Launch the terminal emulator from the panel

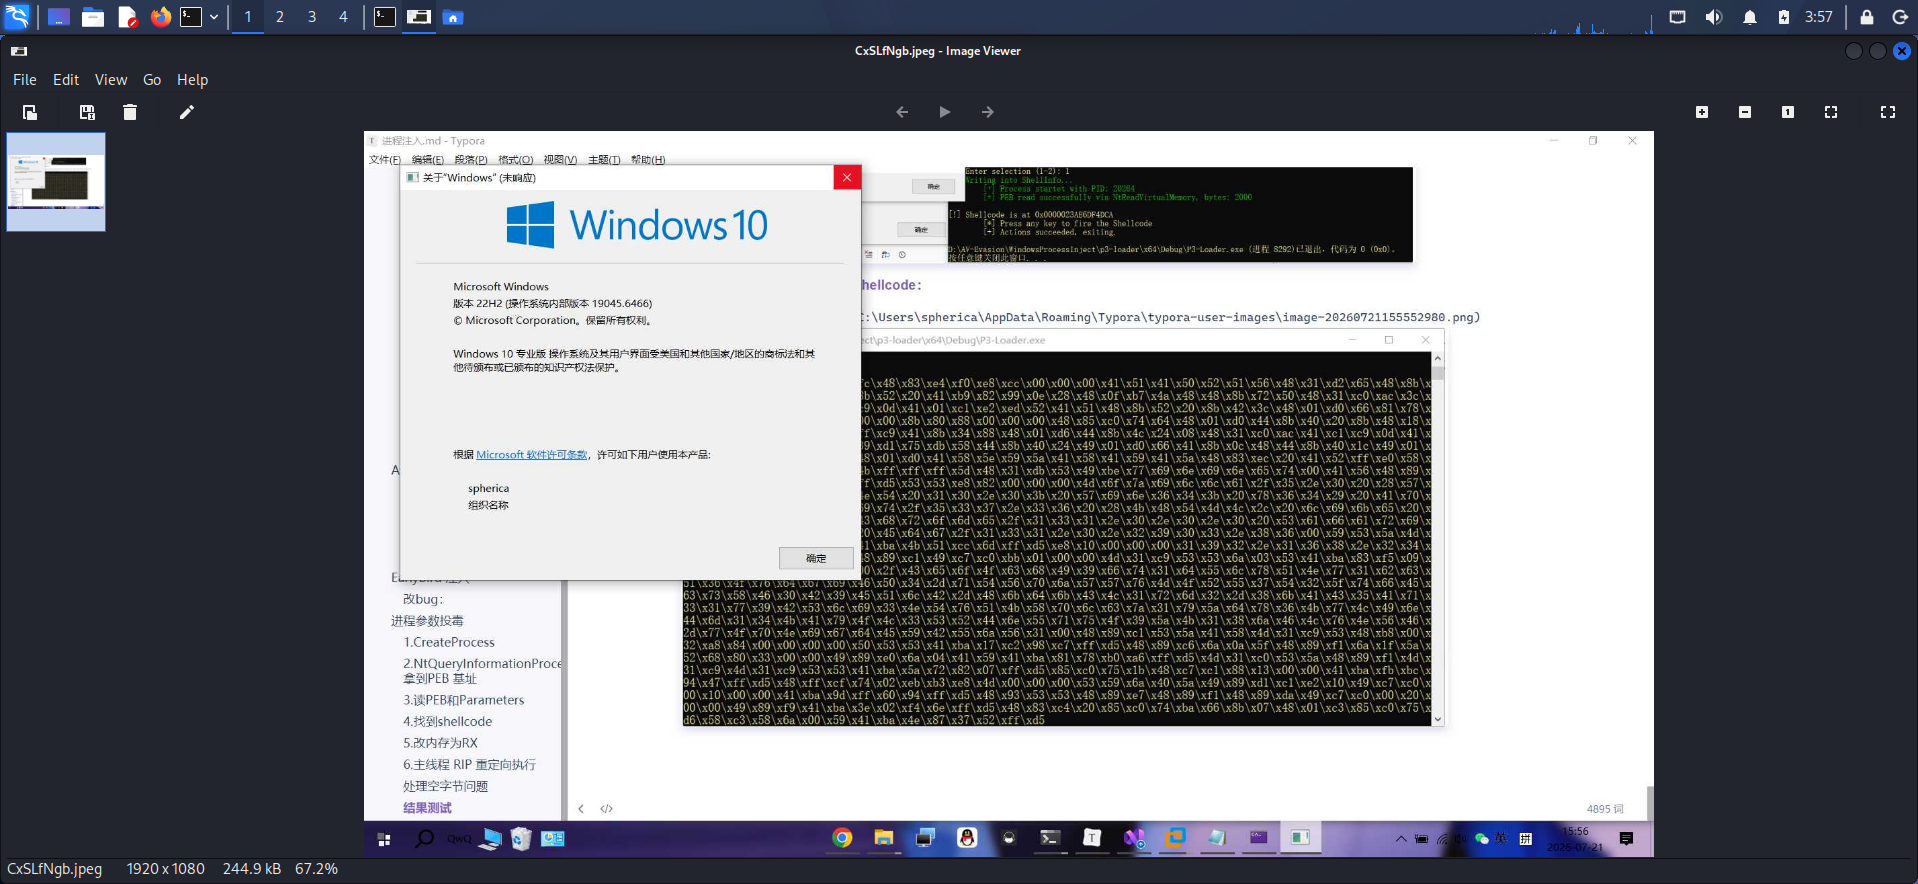pyautogui.click(x=191, y=17)
